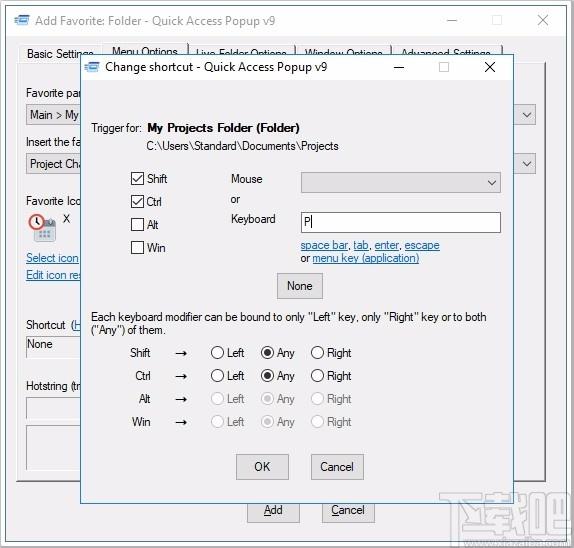This screenshot has height=548, width=574.
Task: Open the Mouse trigger dropdown
Action: (400, 182)
